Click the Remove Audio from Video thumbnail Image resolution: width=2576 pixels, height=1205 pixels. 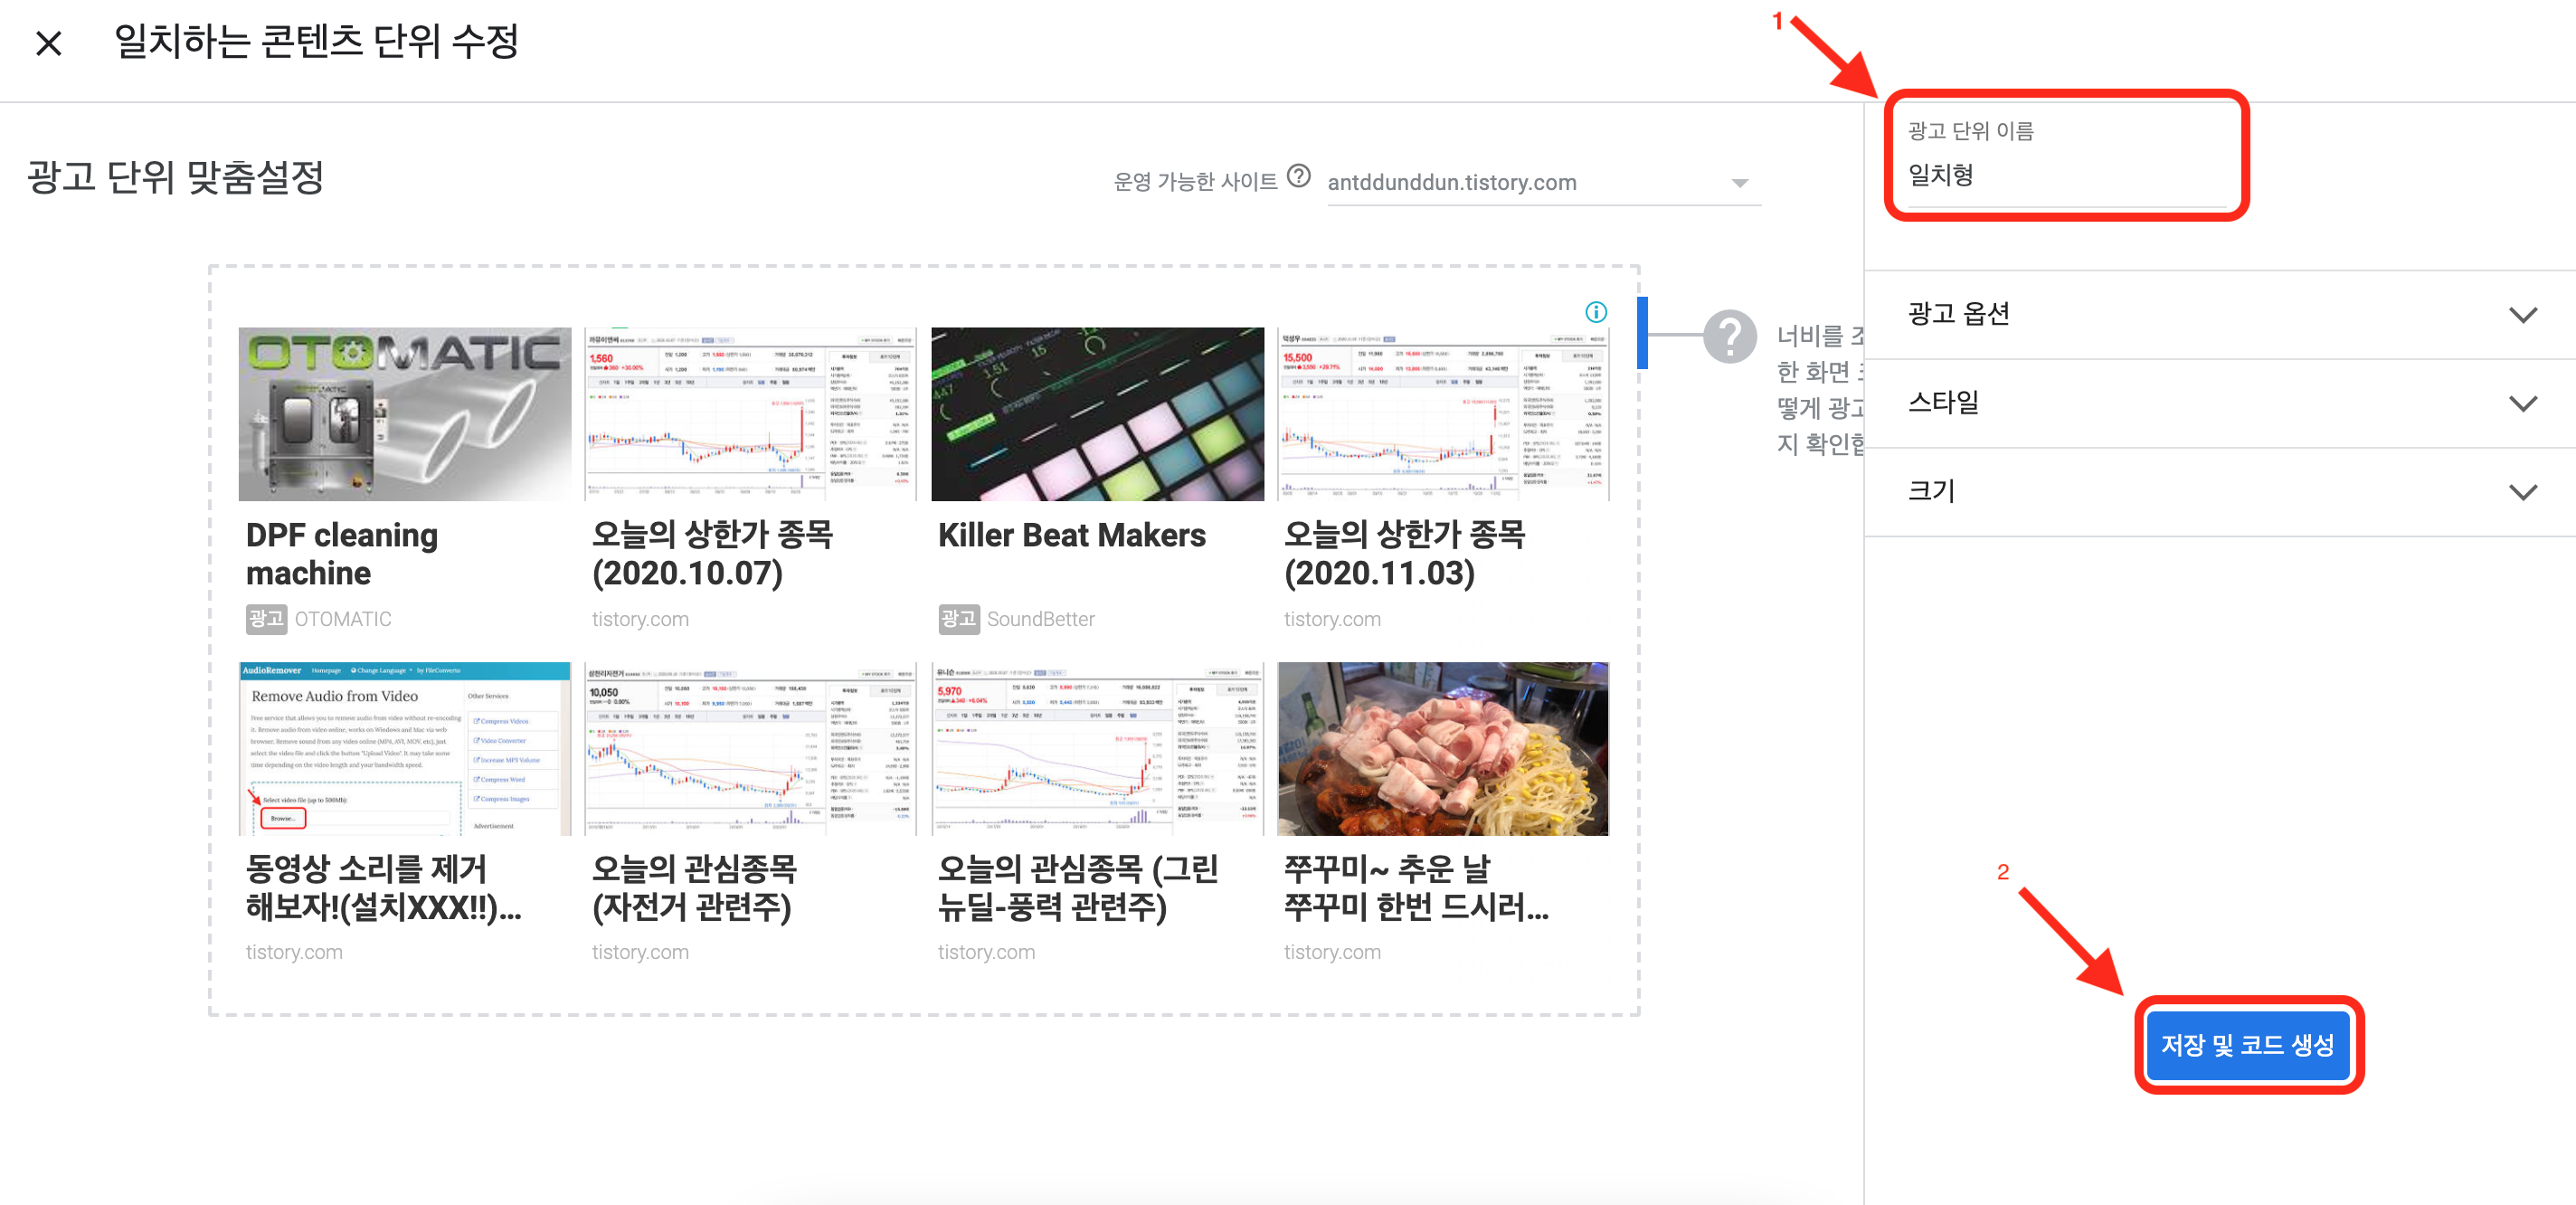pos(405,748)
